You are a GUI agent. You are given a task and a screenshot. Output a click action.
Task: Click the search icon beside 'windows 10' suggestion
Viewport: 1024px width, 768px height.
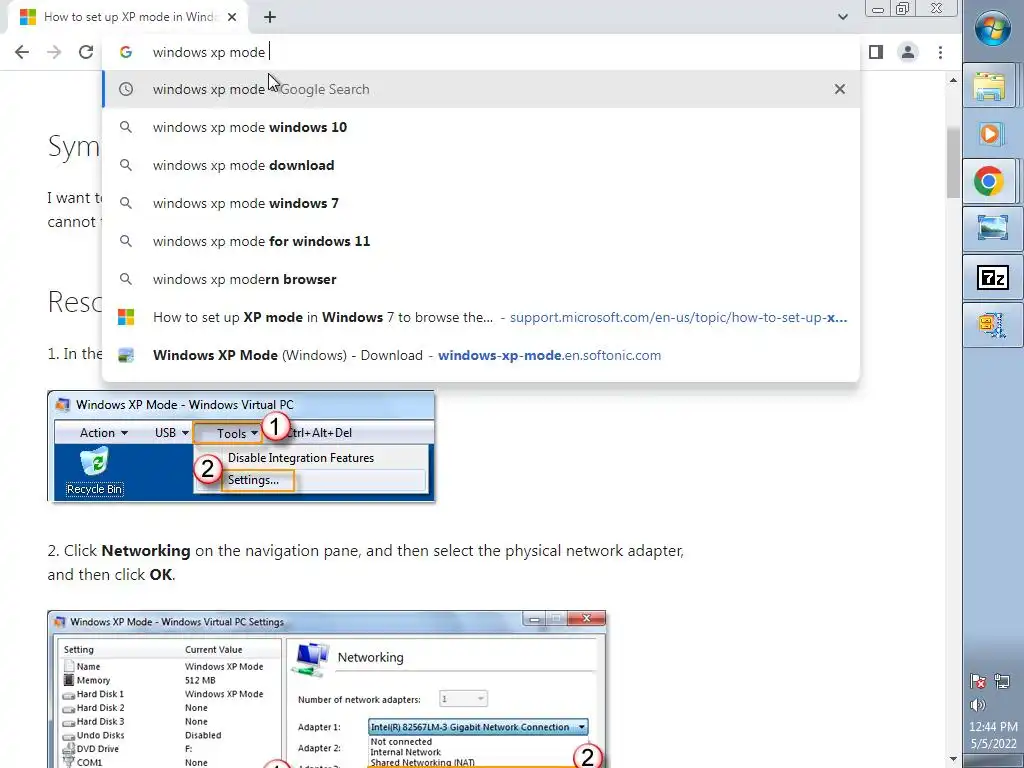126,127
